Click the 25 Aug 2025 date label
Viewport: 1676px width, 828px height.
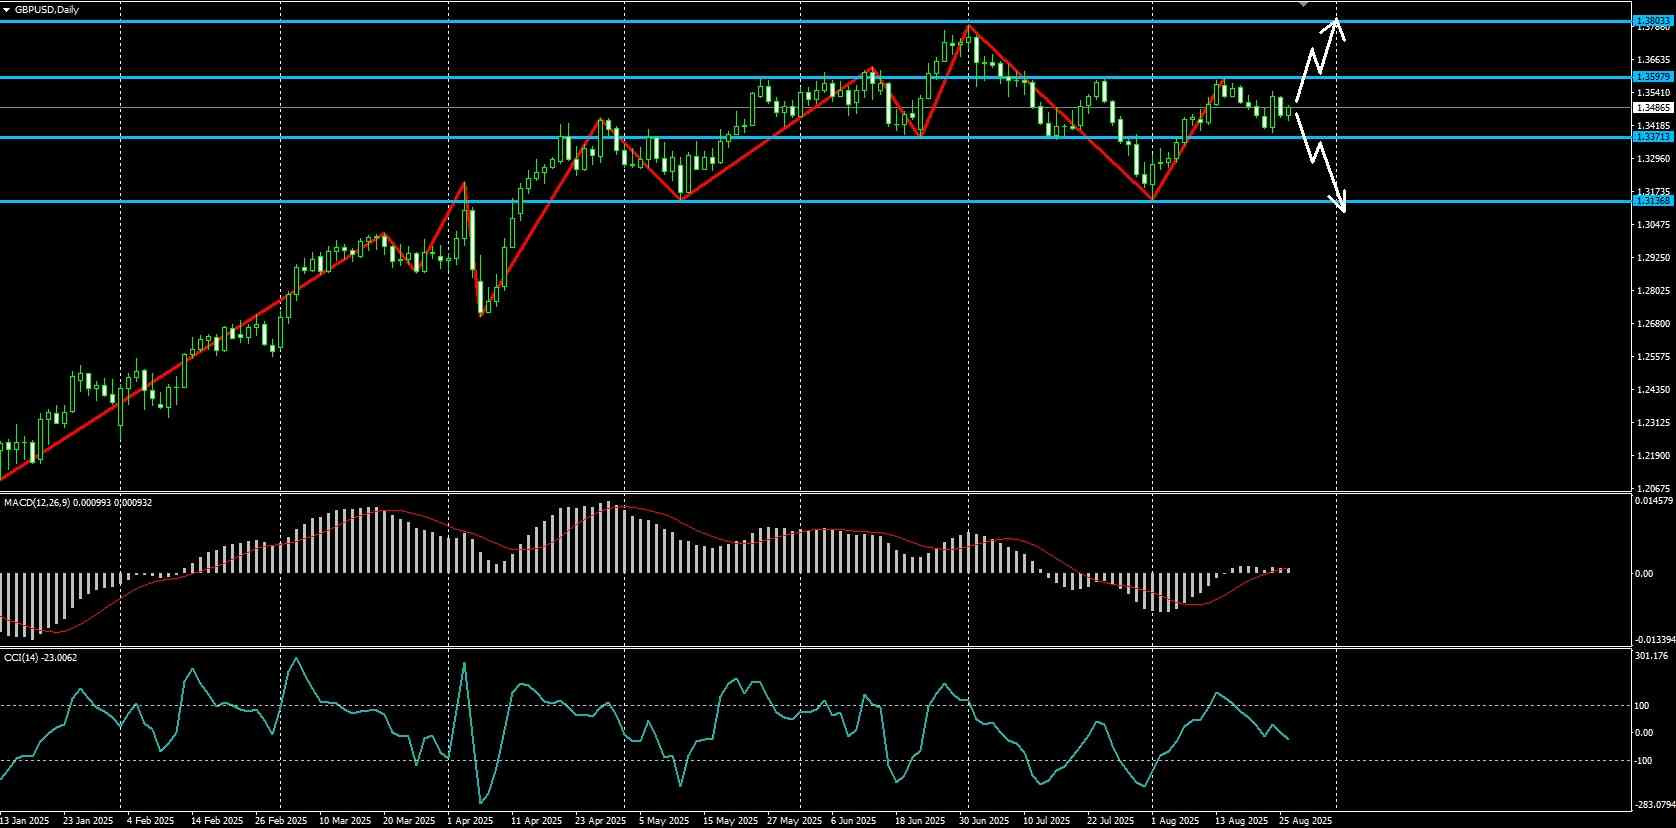pos(1306,821)
